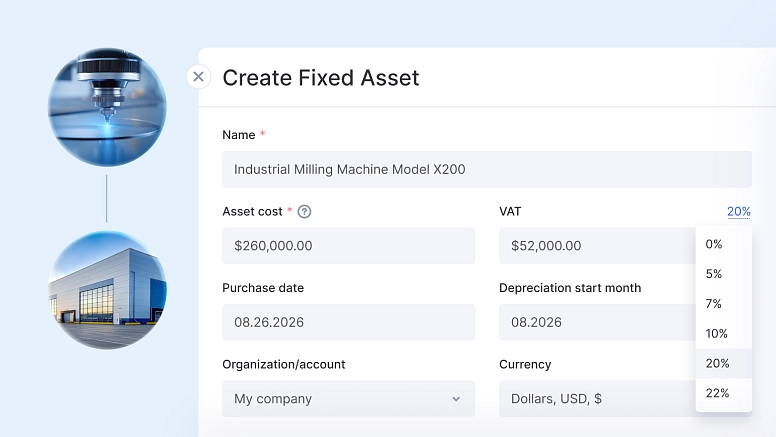
Task: Click the Name input field
Action: click(487, 169)
